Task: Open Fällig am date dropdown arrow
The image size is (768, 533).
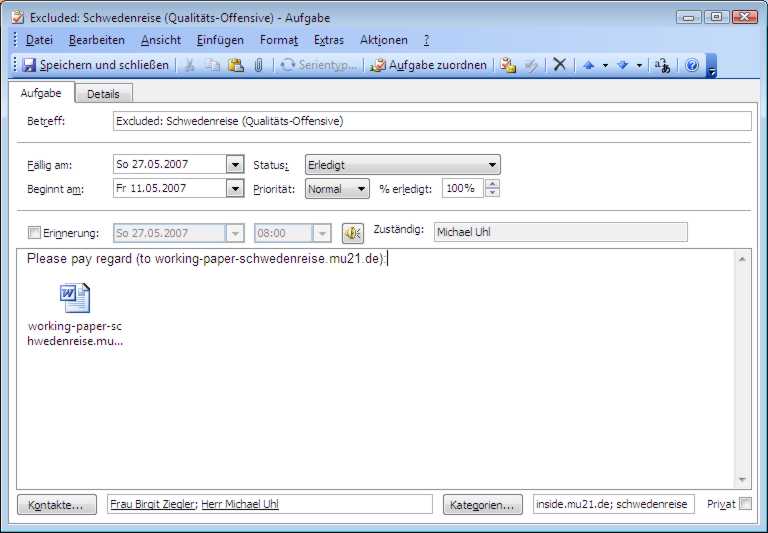Action: pyautogui.click(x=235, y=165)
